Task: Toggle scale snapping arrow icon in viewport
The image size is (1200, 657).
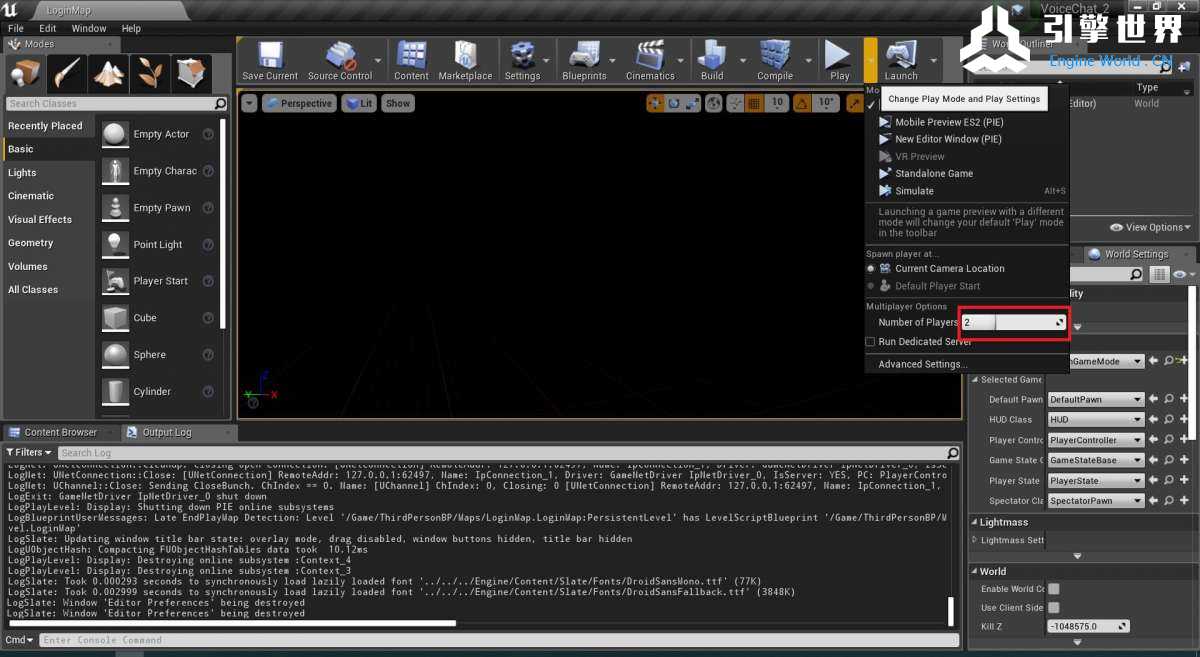Action: tap(856, 103)
